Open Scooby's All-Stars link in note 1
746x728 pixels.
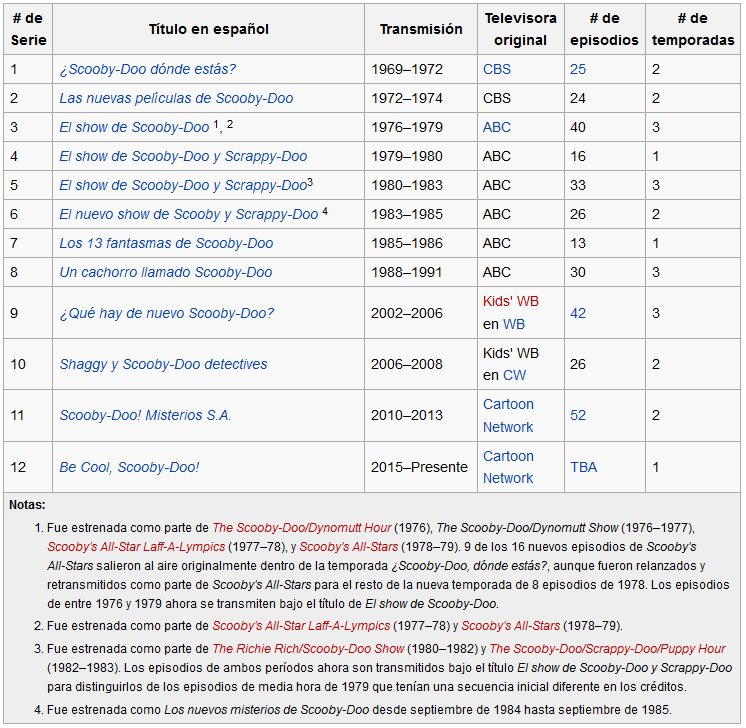pyautogui.click(x=349, y=547)
